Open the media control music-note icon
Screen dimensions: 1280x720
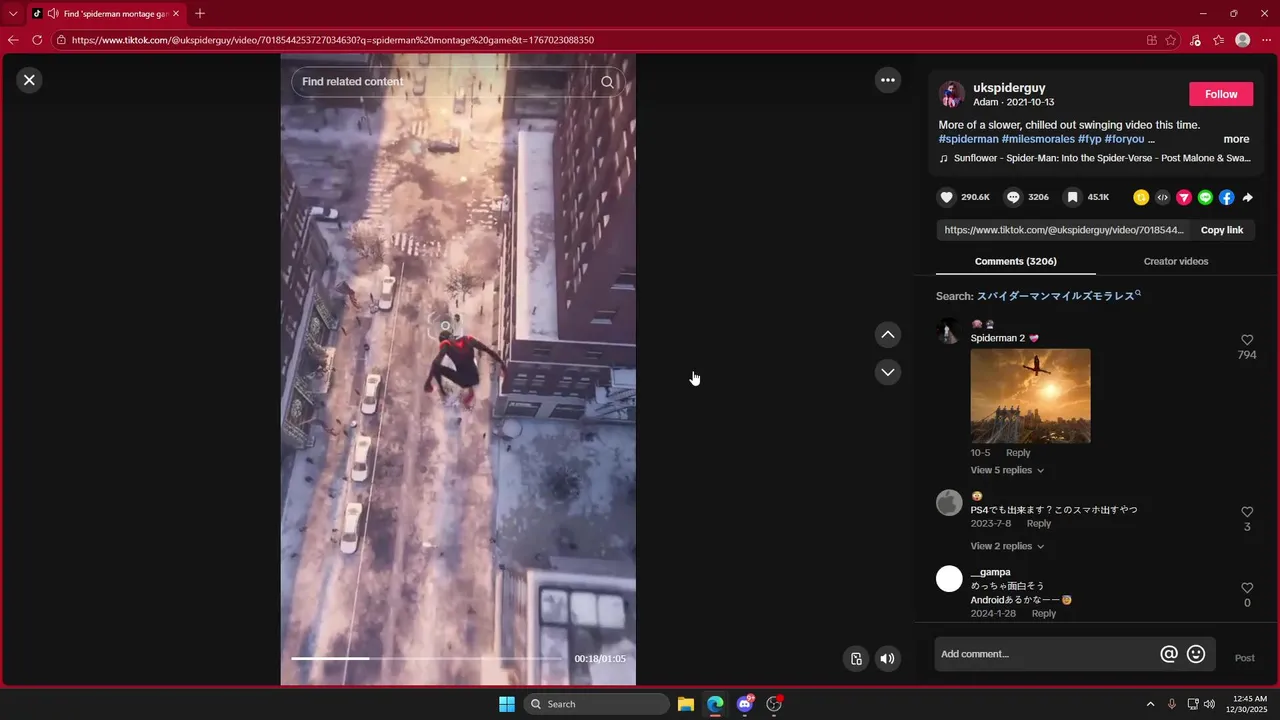1195,40
